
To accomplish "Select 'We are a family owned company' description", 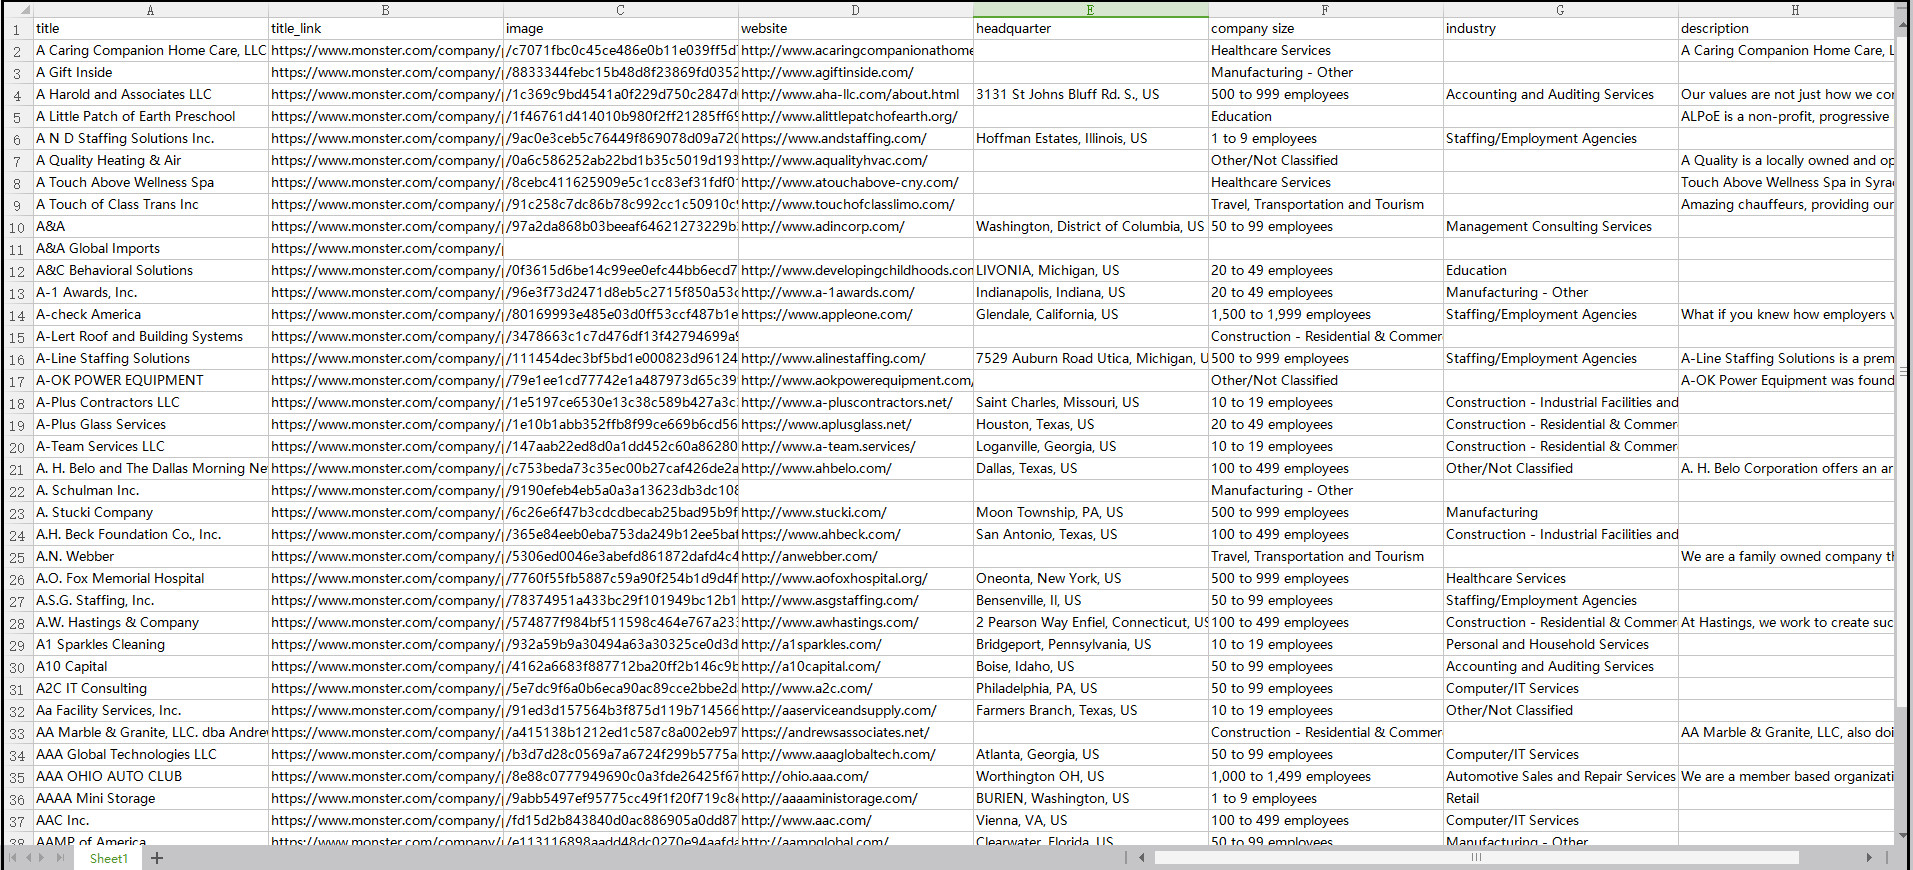I will 1786,557.
